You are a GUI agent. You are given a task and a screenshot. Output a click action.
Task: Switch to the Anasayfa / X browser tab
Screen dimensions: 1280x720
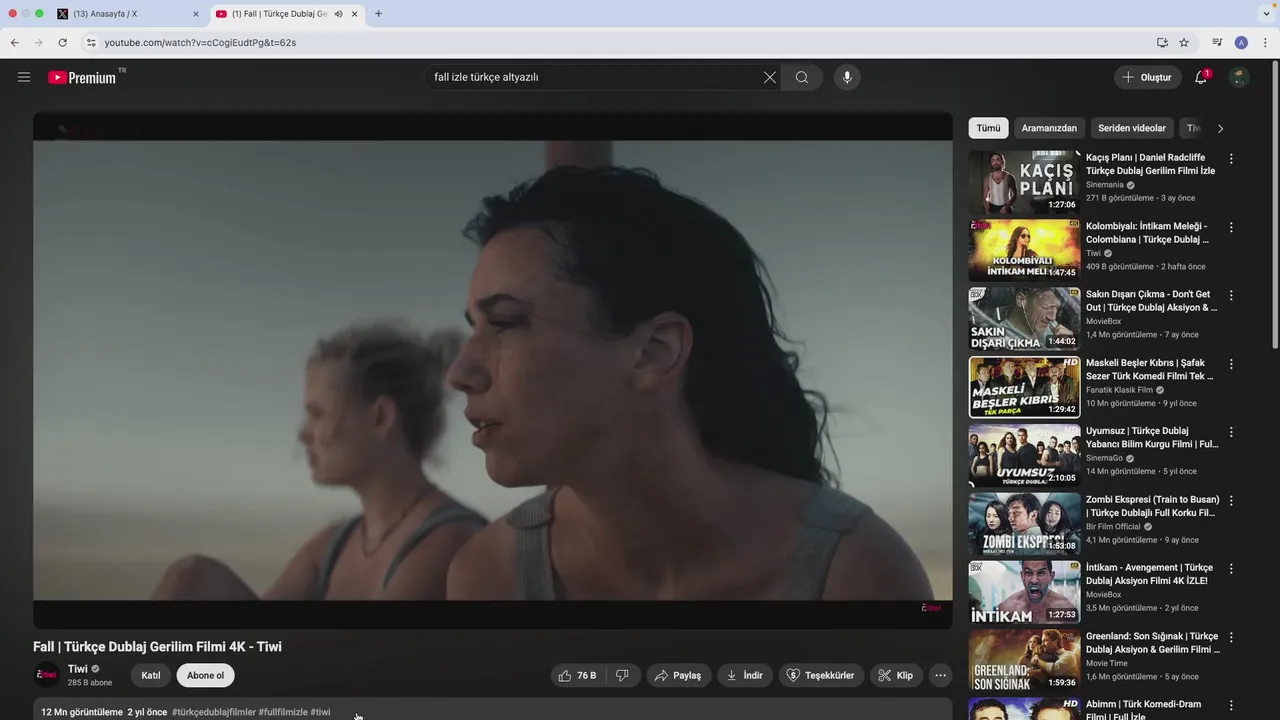tap(126, 14)
